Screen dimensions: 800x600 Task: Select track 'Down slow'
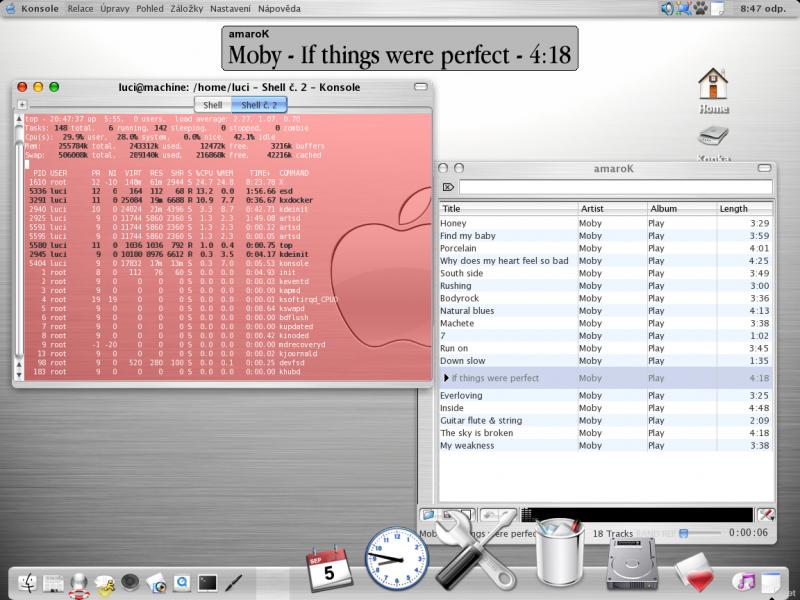tap(606, 361)
